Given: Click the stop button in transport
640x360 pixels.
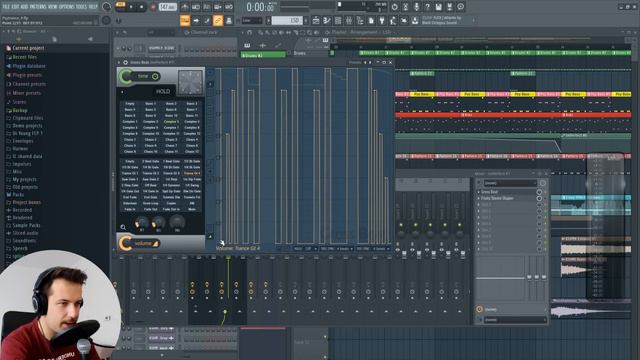Looking at the screenshot, I should click(142, 7).
